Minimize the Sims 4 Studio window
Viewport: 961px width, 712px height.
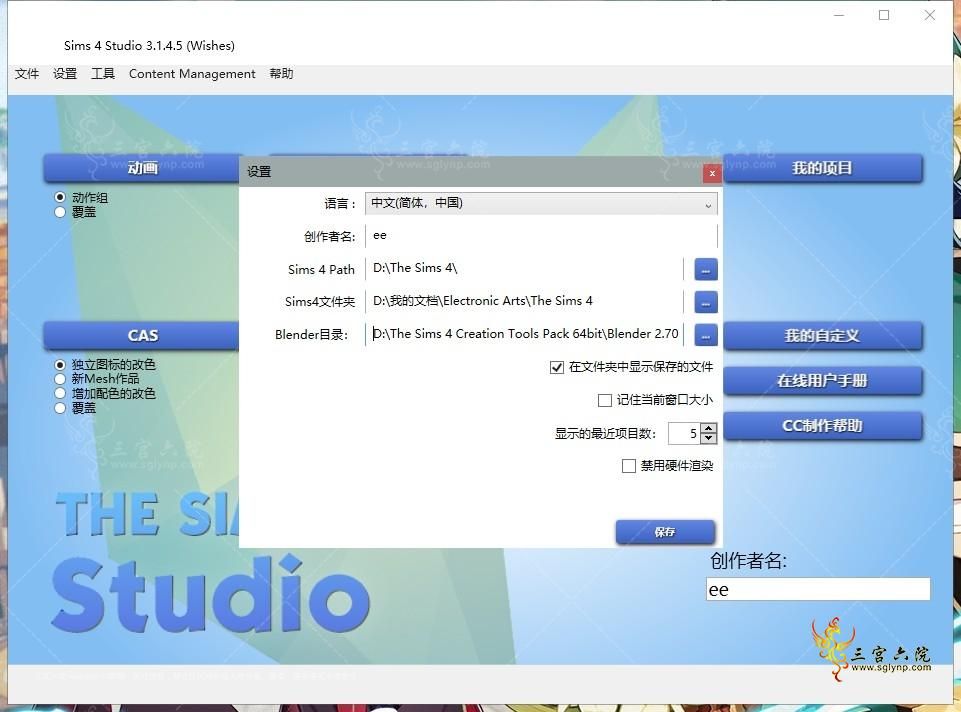click(839, 15)
